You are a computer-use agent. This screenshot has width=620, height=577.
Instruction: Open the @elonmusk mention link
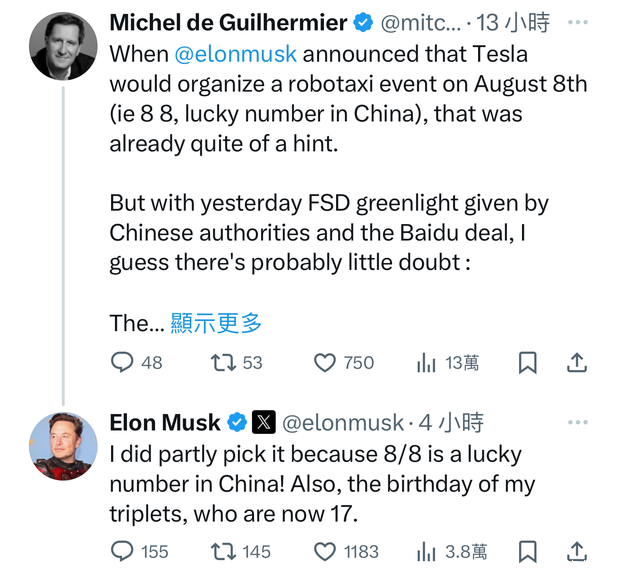[236, 53]
